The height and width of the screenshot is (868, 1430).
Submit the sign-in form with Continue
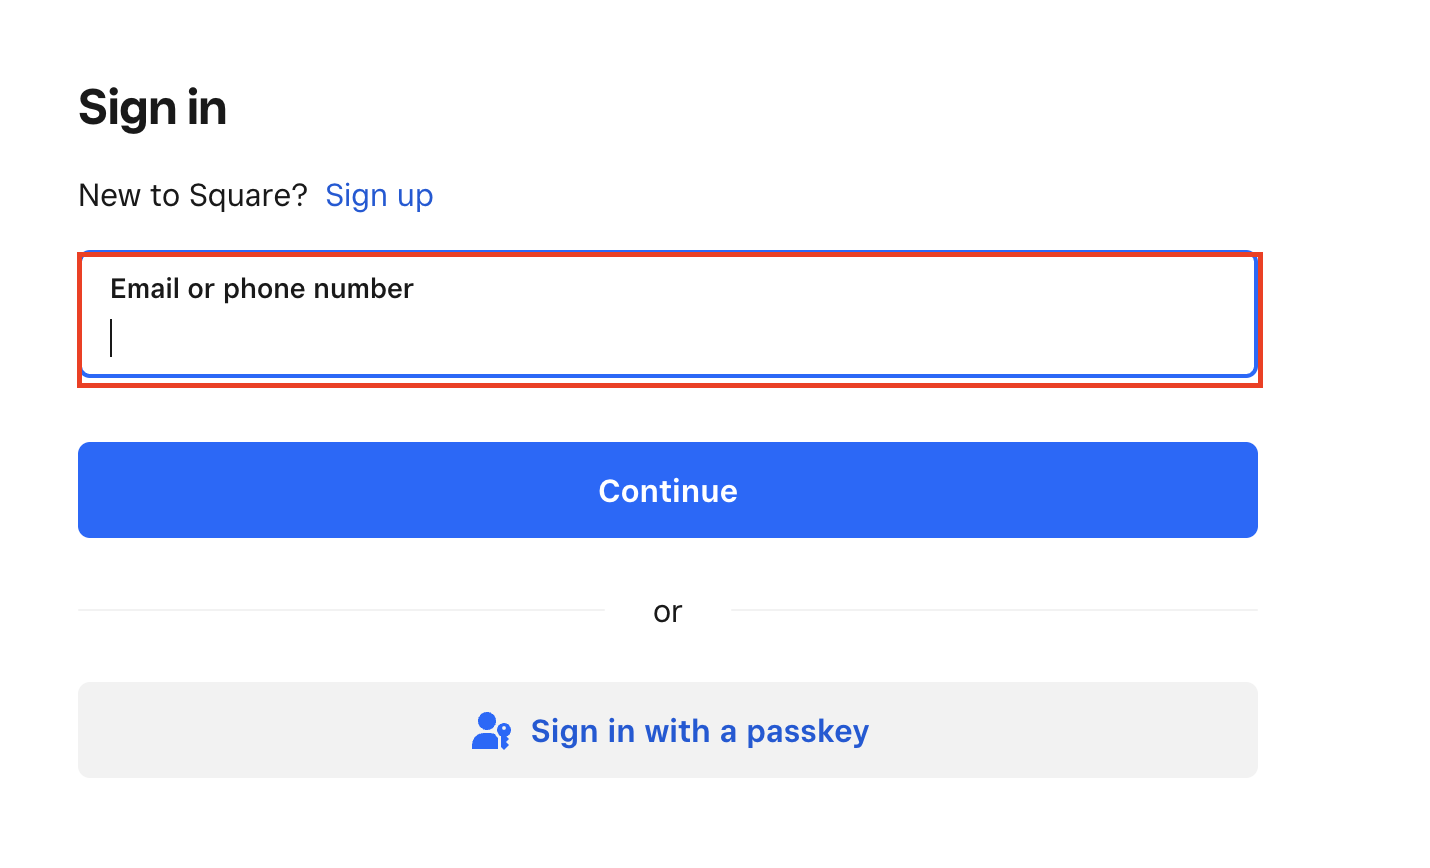668,490
